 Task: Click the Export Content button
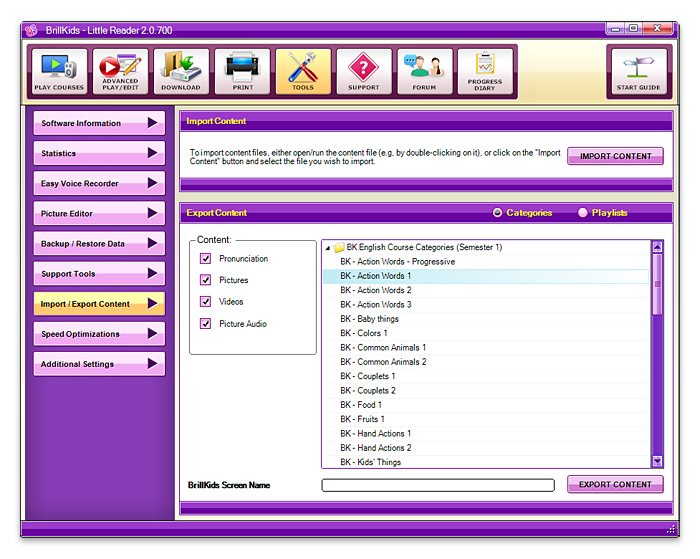(615, 484)
